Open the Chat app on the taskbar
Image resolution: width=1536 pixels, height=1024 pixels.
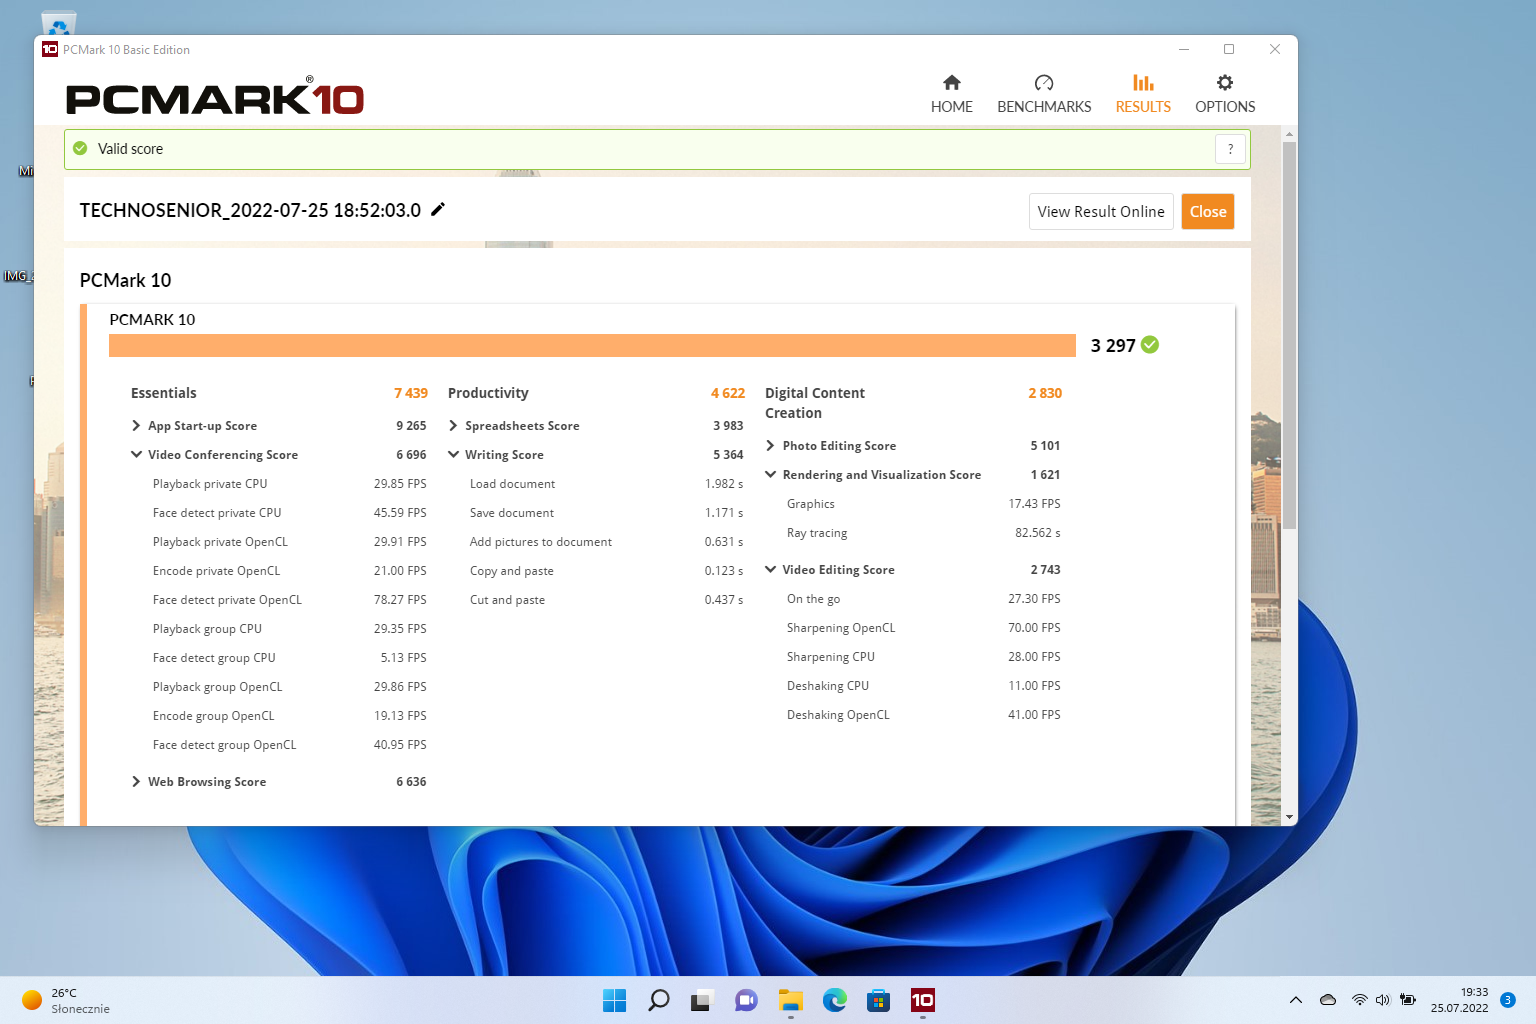(746, 1000)
